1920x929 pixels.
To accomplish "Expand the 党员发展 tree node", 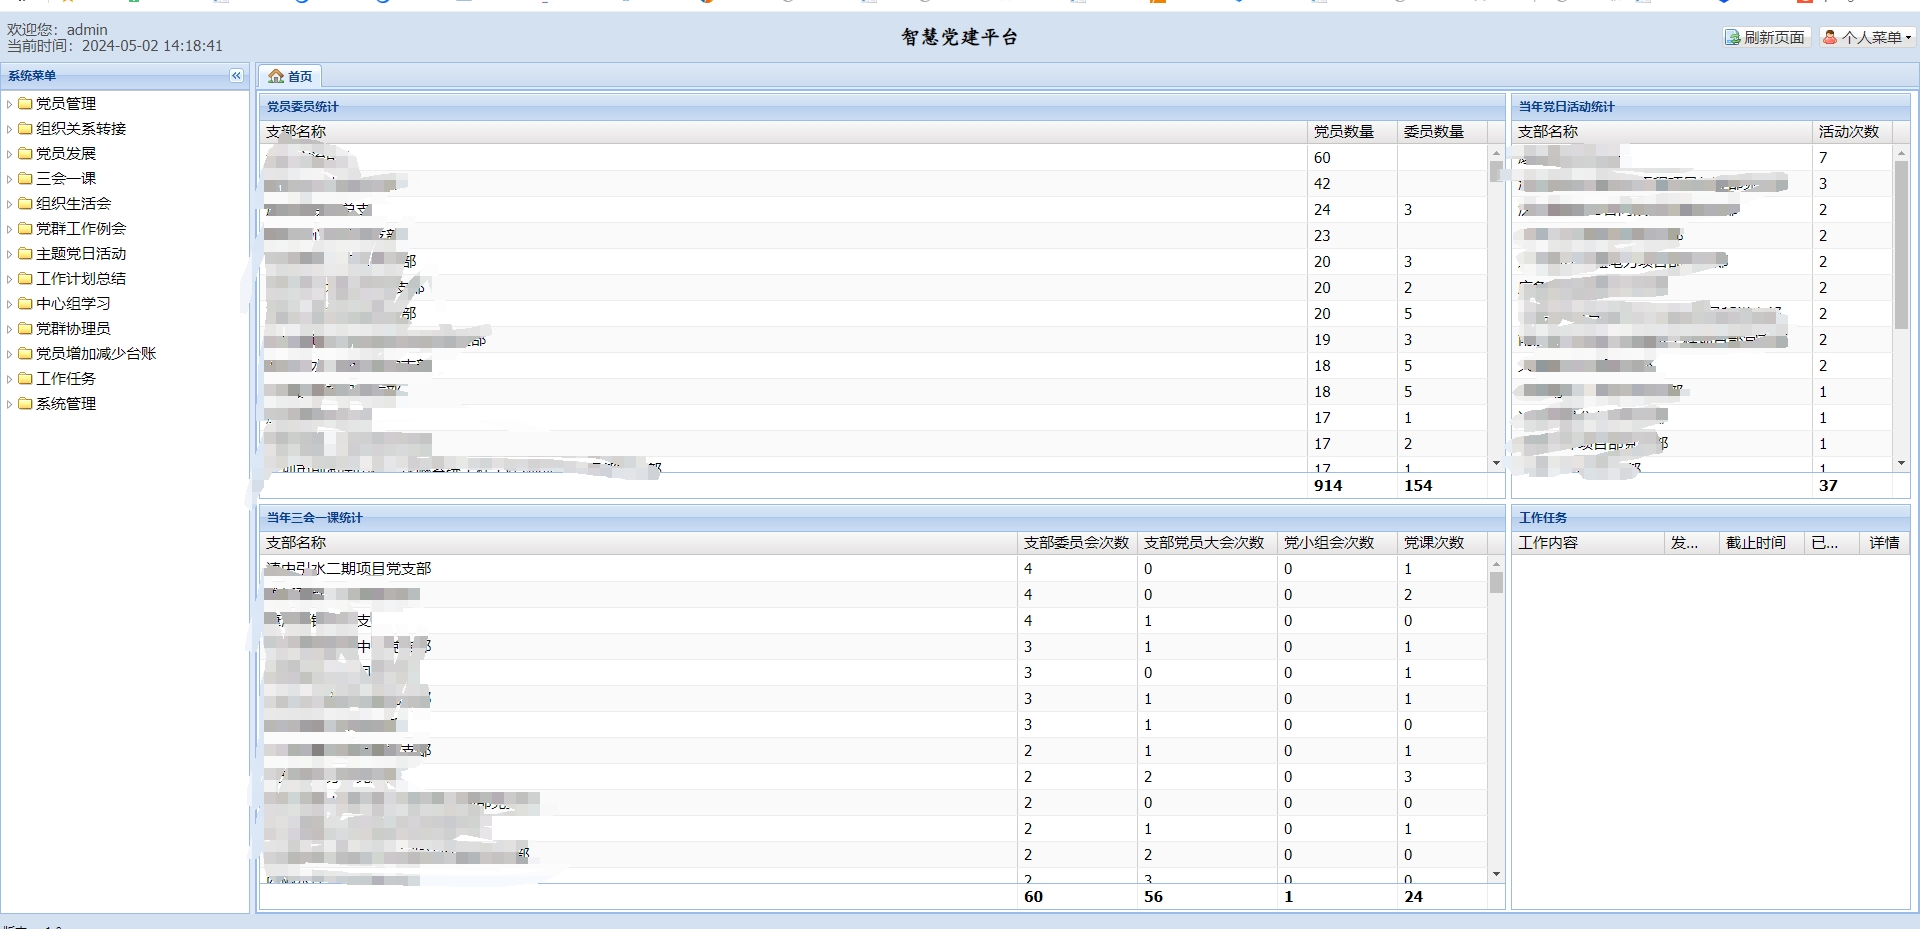I will click(9, 153).
